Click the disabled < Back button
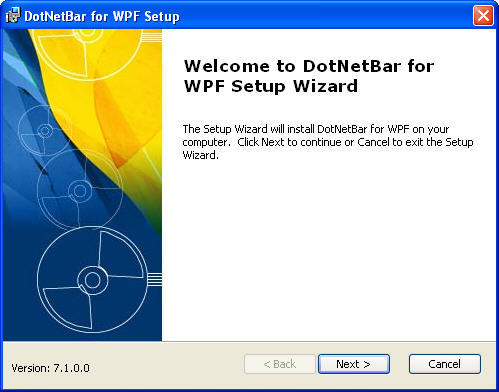Image resolution: width=499 pixels, height=392 pixels. [x=280, y=364]
